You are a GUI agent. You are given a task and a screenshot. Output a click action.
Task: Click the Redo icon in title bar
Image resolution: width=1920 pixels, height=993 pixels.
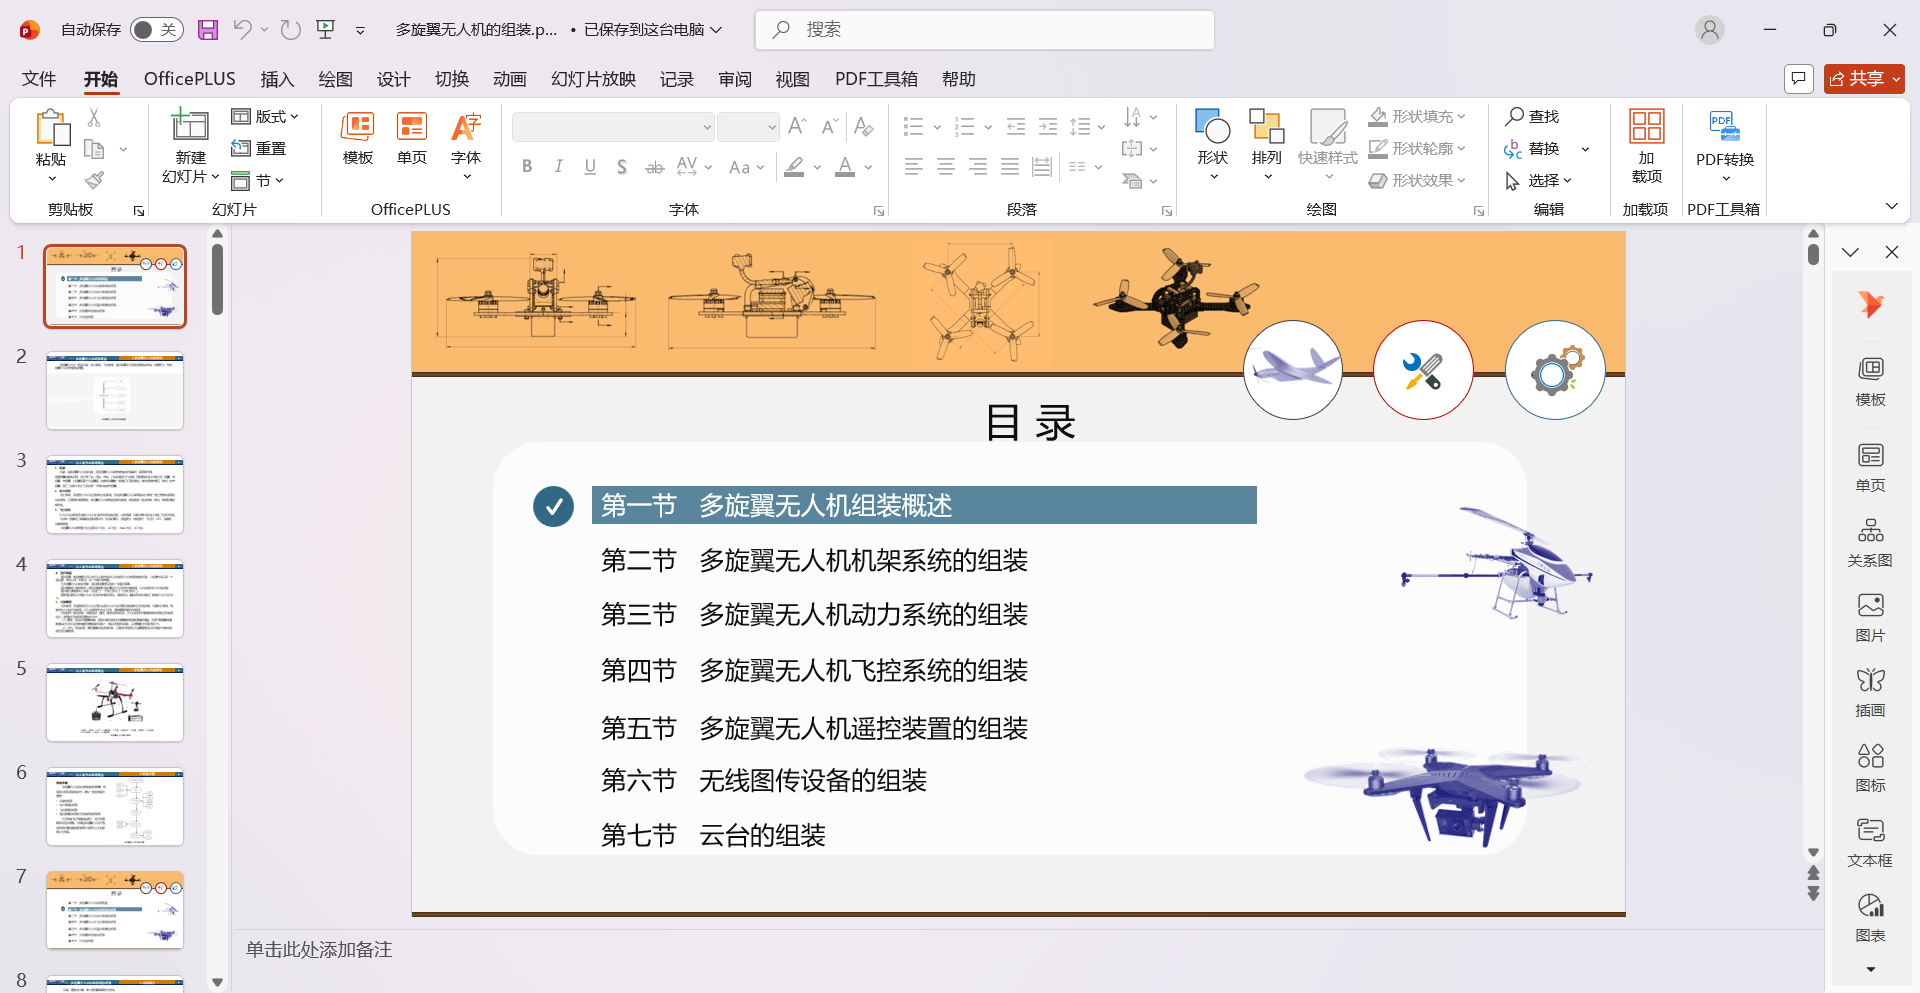291,30
